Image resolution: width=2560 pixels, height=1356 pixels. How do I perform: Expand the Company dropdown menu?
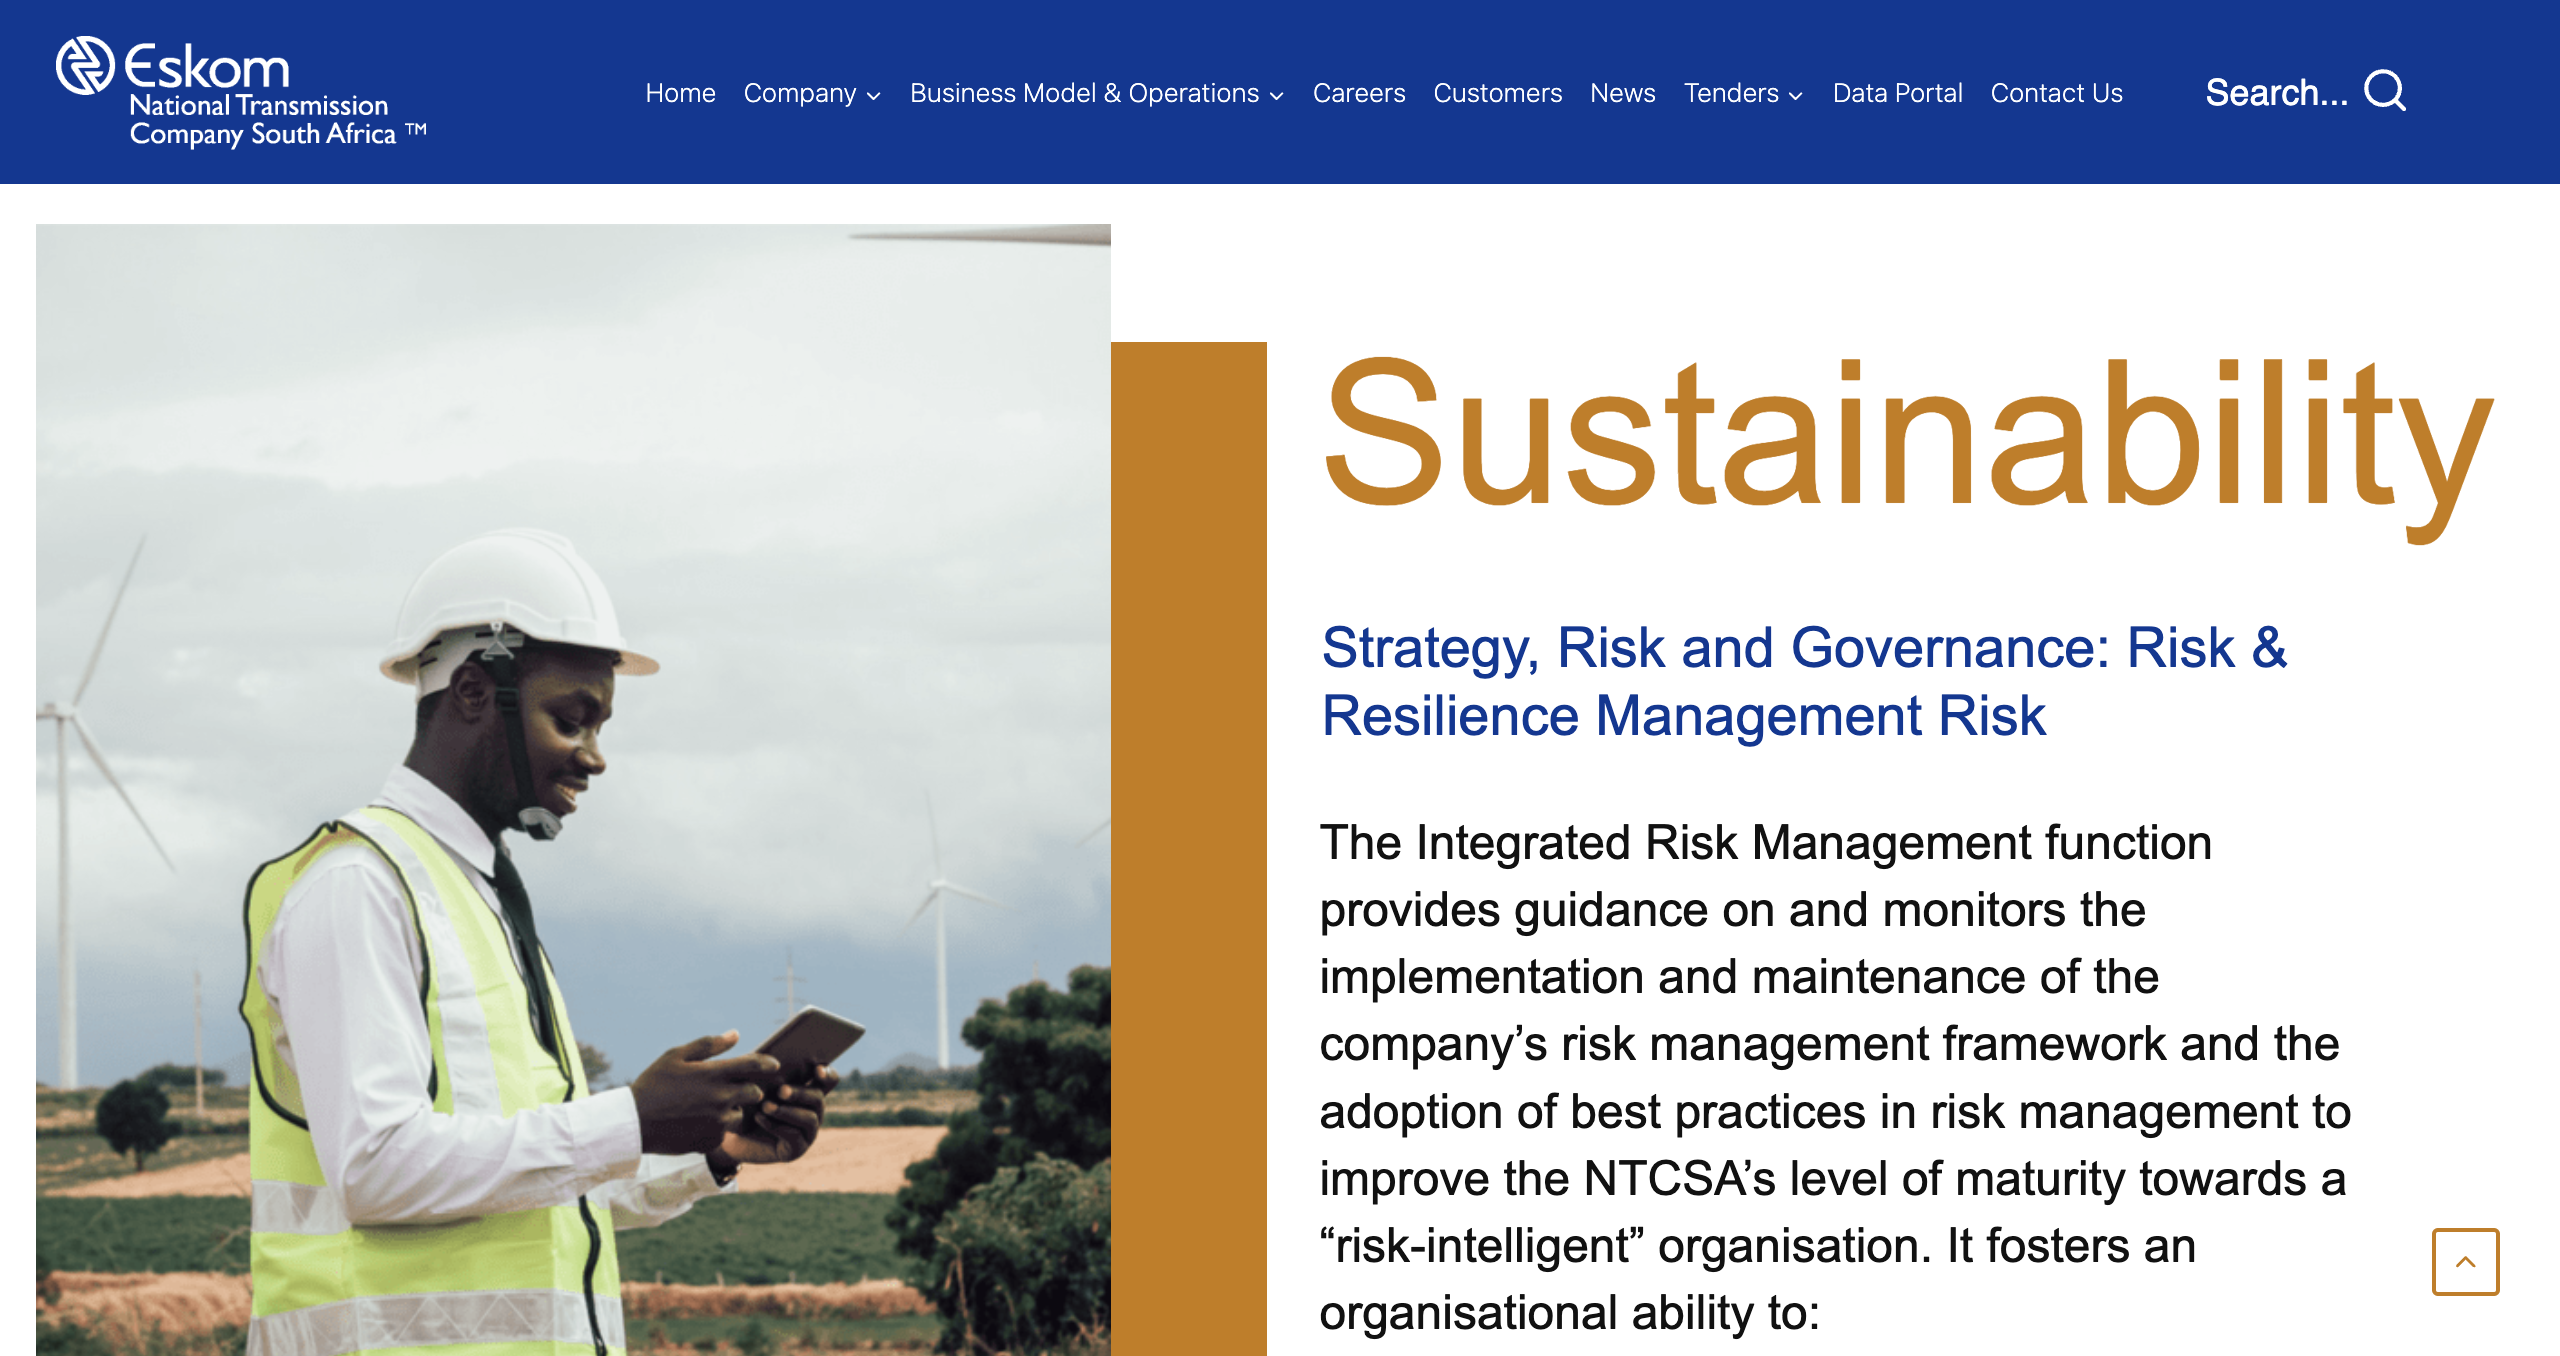pos(802,93)
